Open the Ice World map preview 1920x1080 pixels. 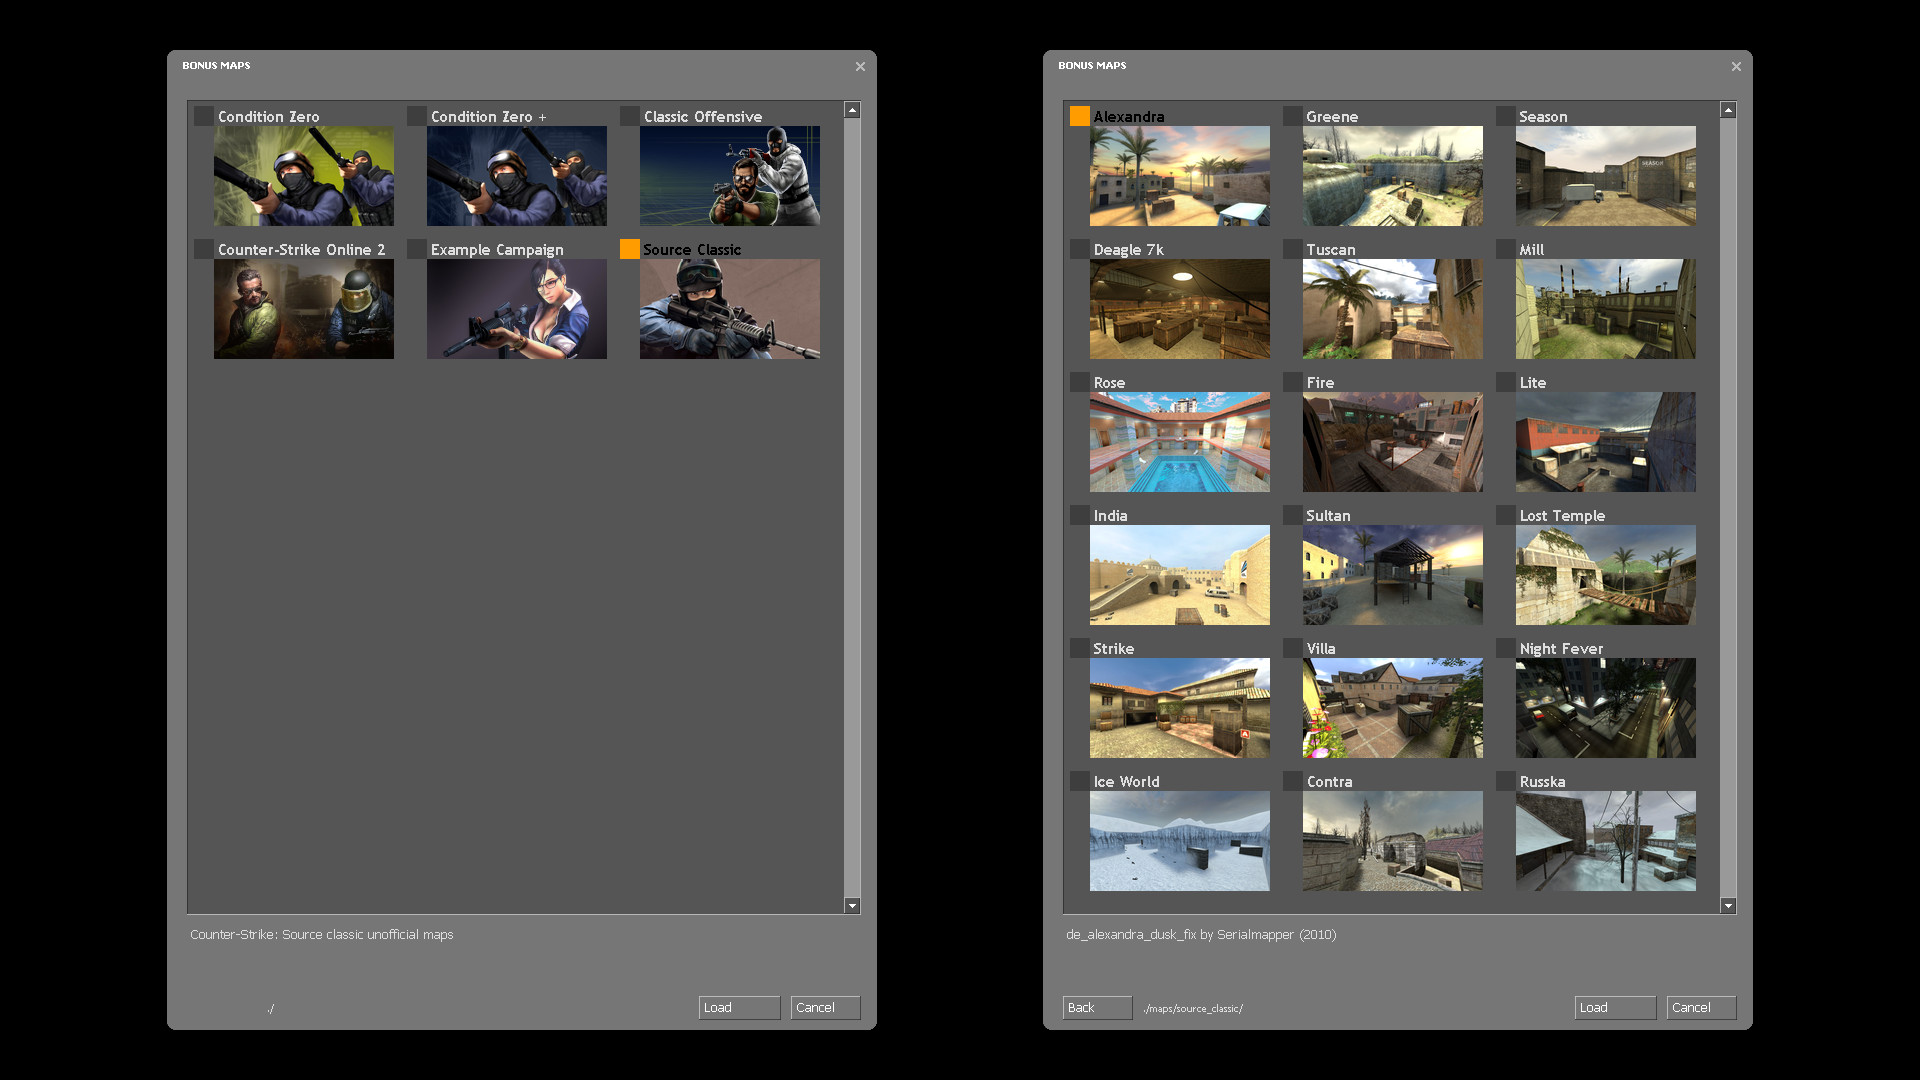(x=1180, y=841)
